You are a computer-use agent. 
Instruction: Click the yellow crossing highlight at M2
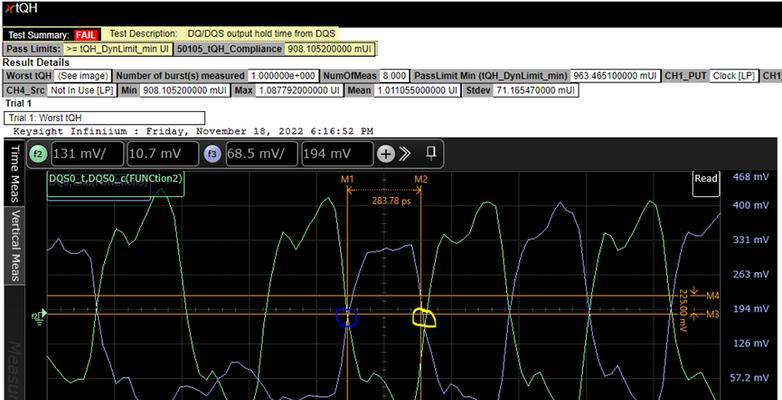pos(424,318)
